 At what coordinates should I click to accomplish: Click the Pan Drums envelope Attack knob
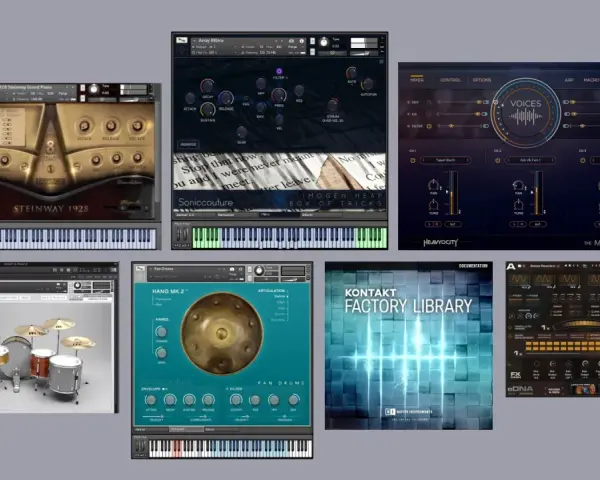point(150,400)
